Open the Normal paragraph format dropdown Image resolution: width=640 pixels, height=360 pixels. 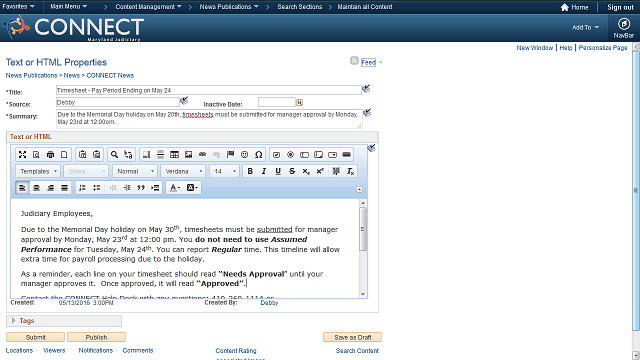pyautogui.click(x=135, y=171)
